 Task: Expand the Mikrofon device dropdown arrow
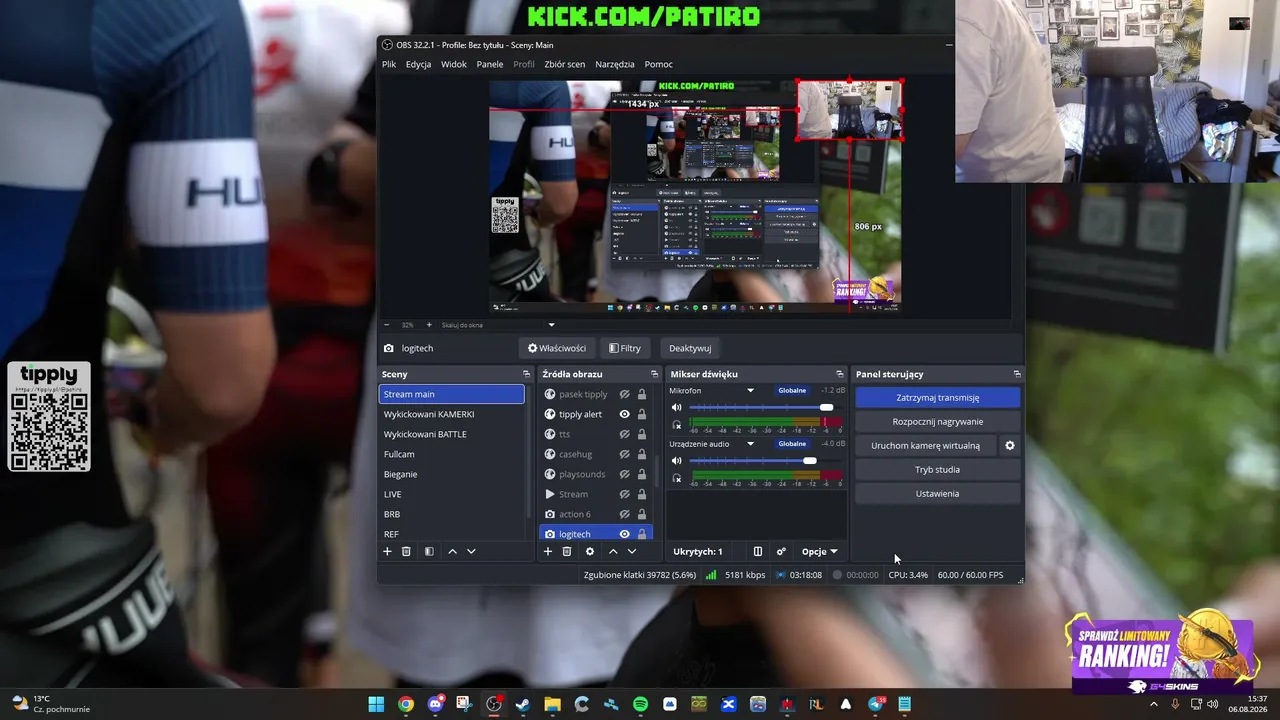tap(750, 390)
